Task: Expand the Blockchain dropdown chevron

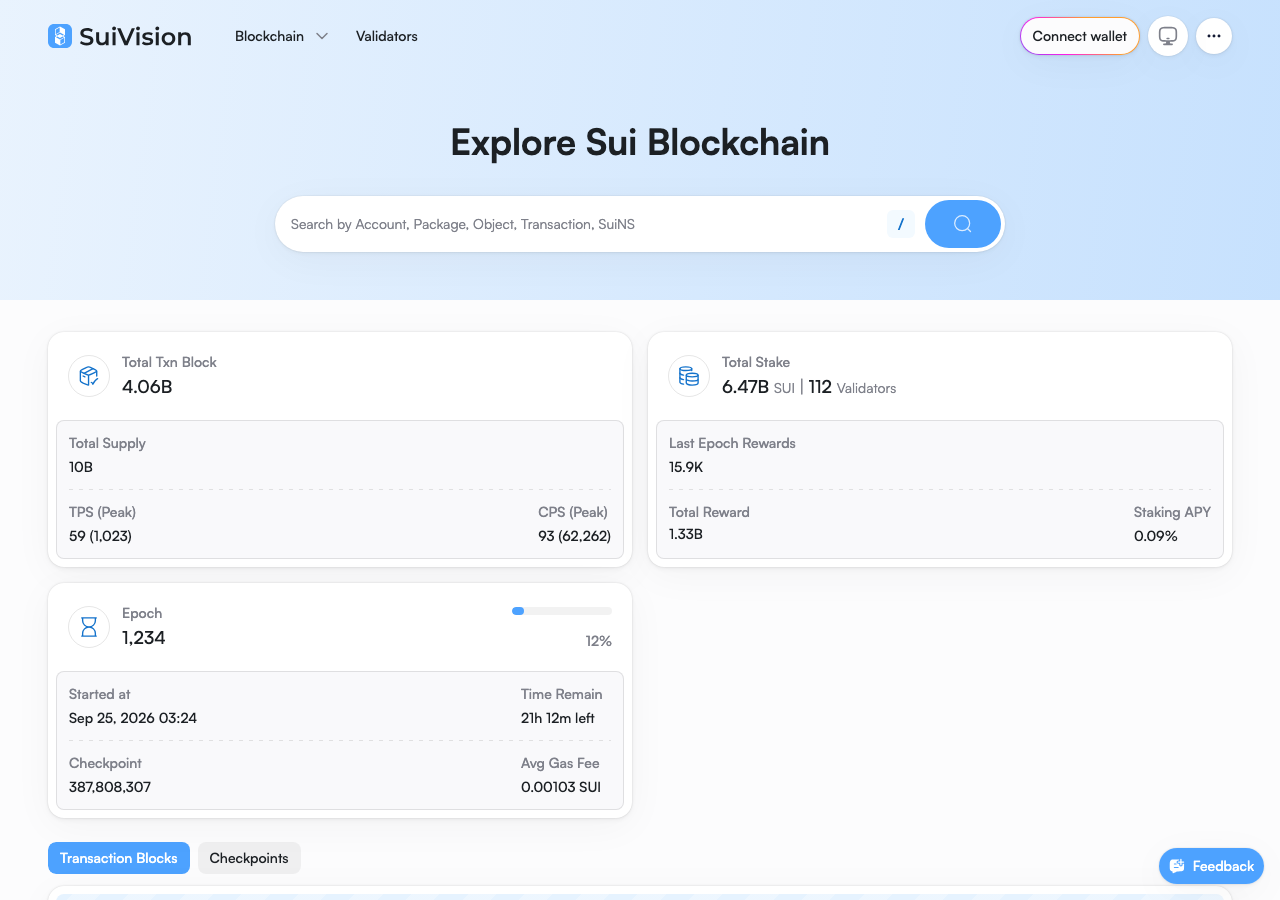Action: pyautogui.click(x=322, y=36)
